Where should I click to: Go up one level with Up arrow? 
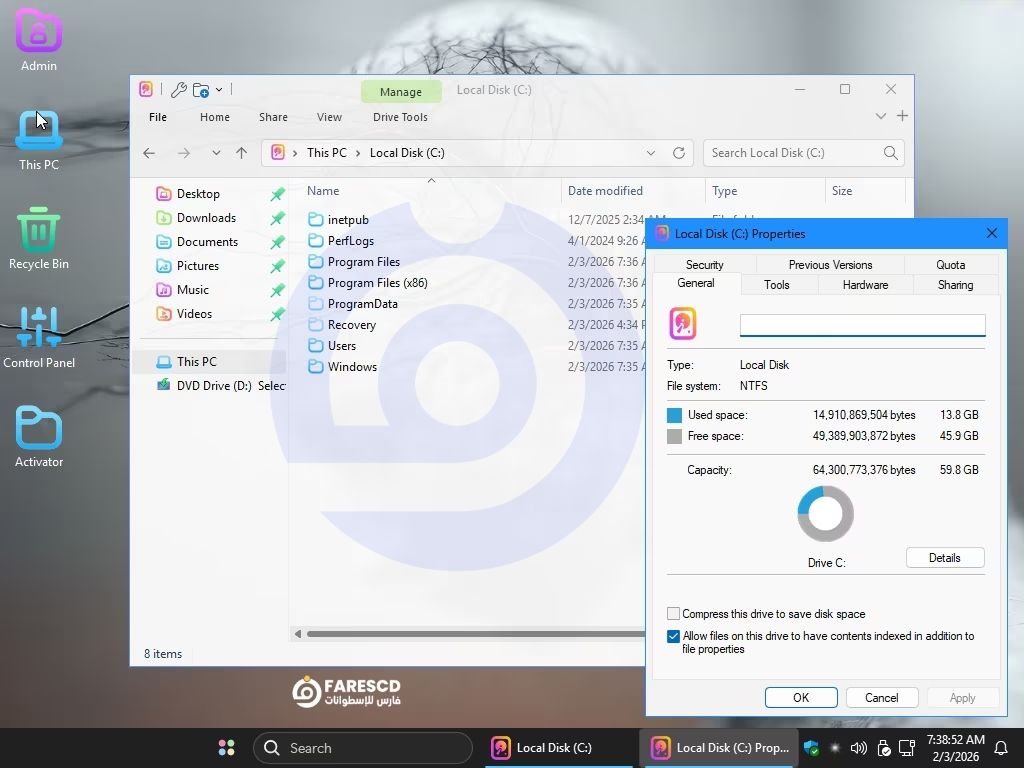(x=241, y=153)
